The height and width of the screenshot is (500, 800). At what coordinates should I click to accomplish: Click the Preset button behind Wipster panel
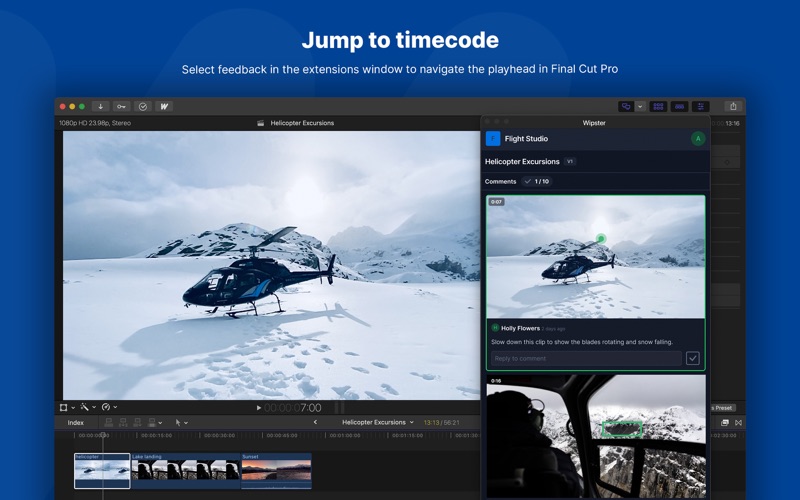pyautogui.click(x=723, y=408)
